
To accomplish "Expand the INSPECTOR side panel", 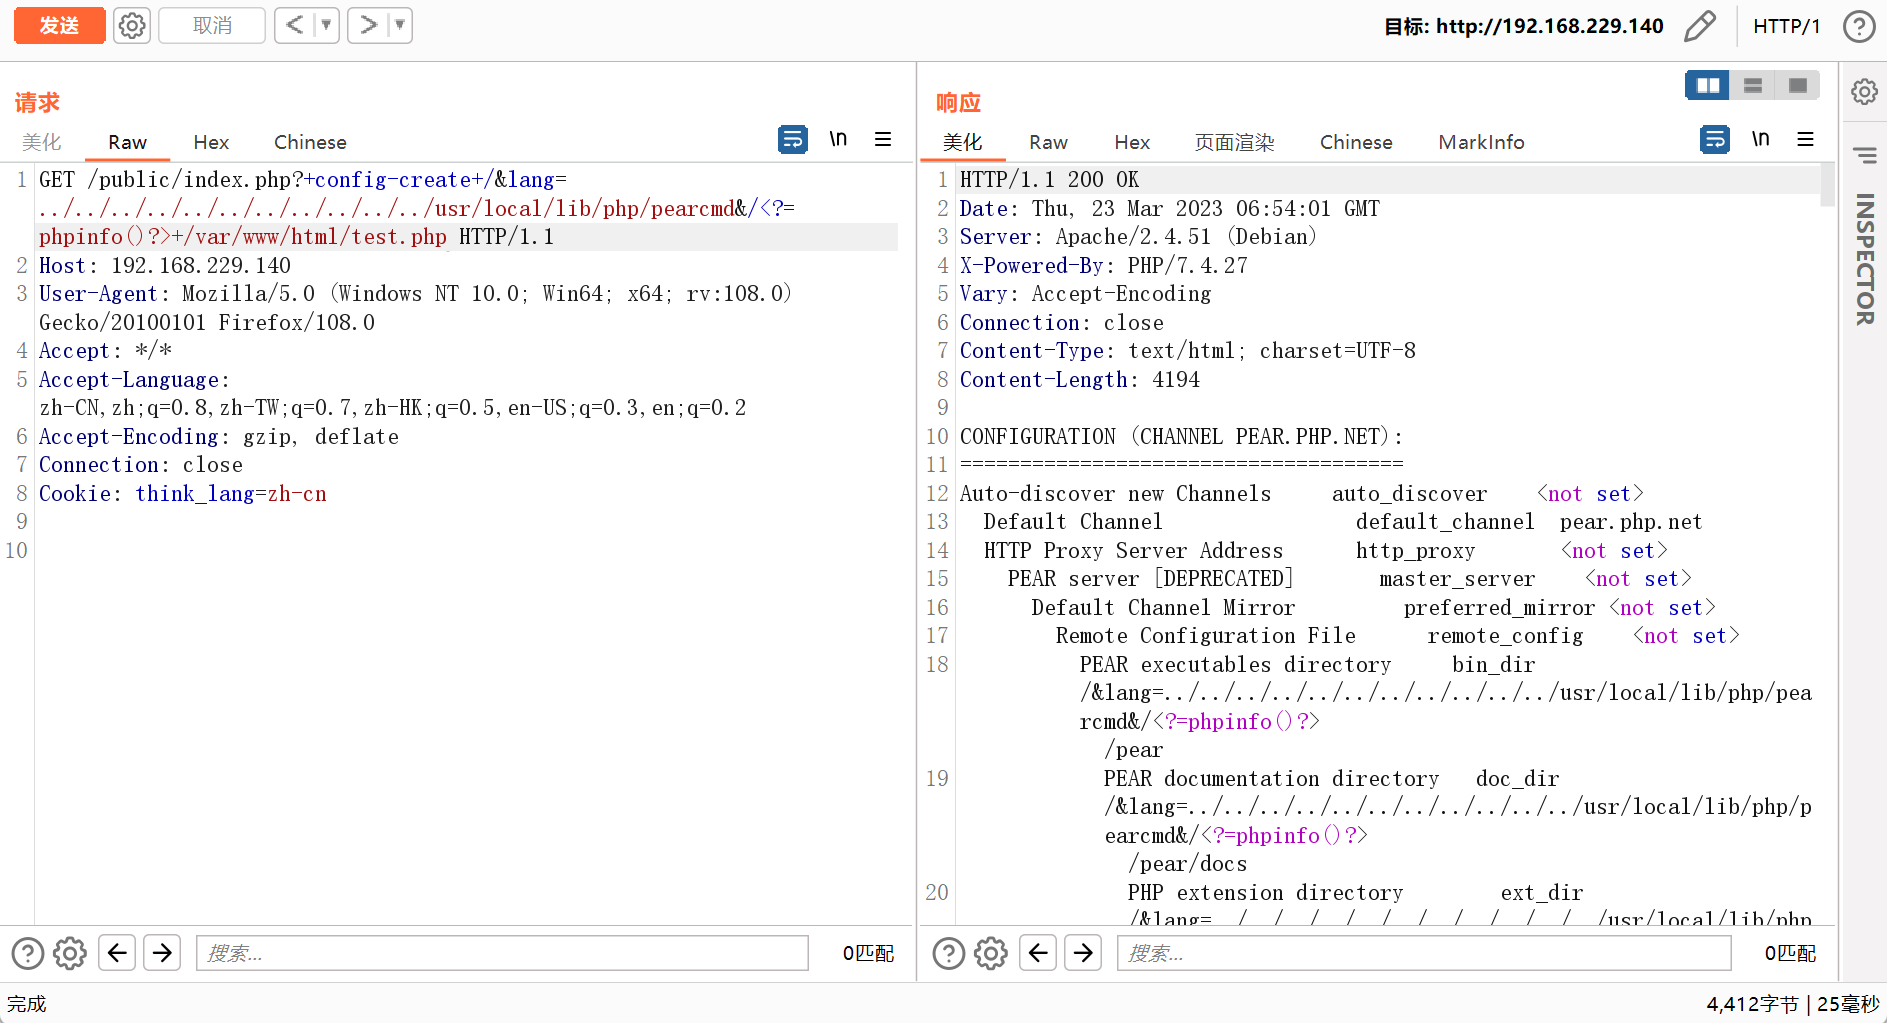I will (x=1864, y=259).
